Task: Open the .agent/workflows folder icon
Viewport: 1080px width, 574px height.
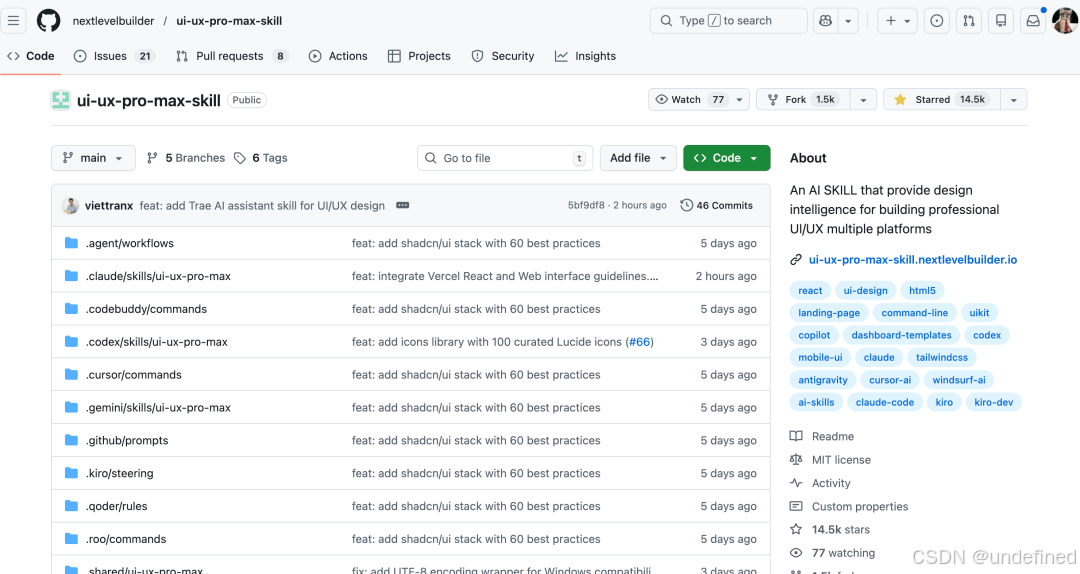Action: pyautogui.click(x=71, y=243)
